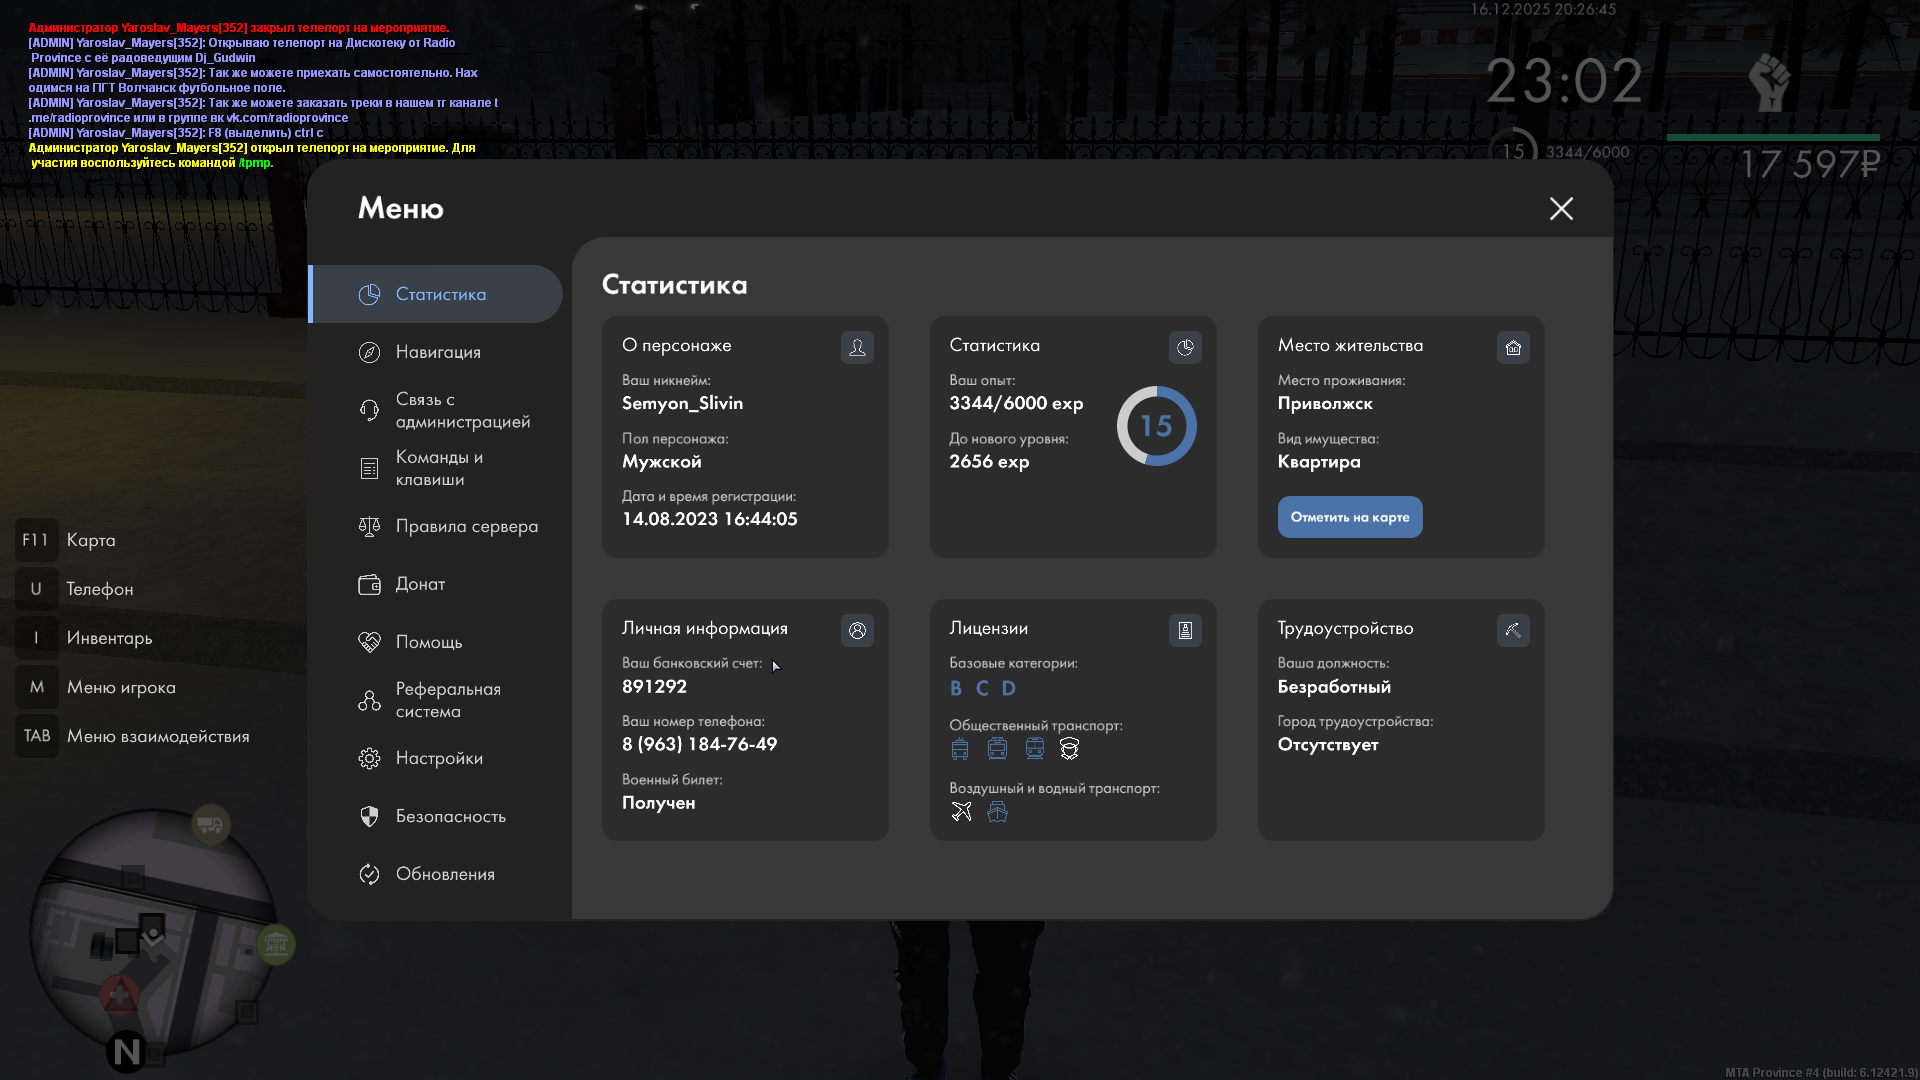Click the pickaxe icon in Трудоустройство card
The image size is (1920, 1080).
pos(1513,630)
